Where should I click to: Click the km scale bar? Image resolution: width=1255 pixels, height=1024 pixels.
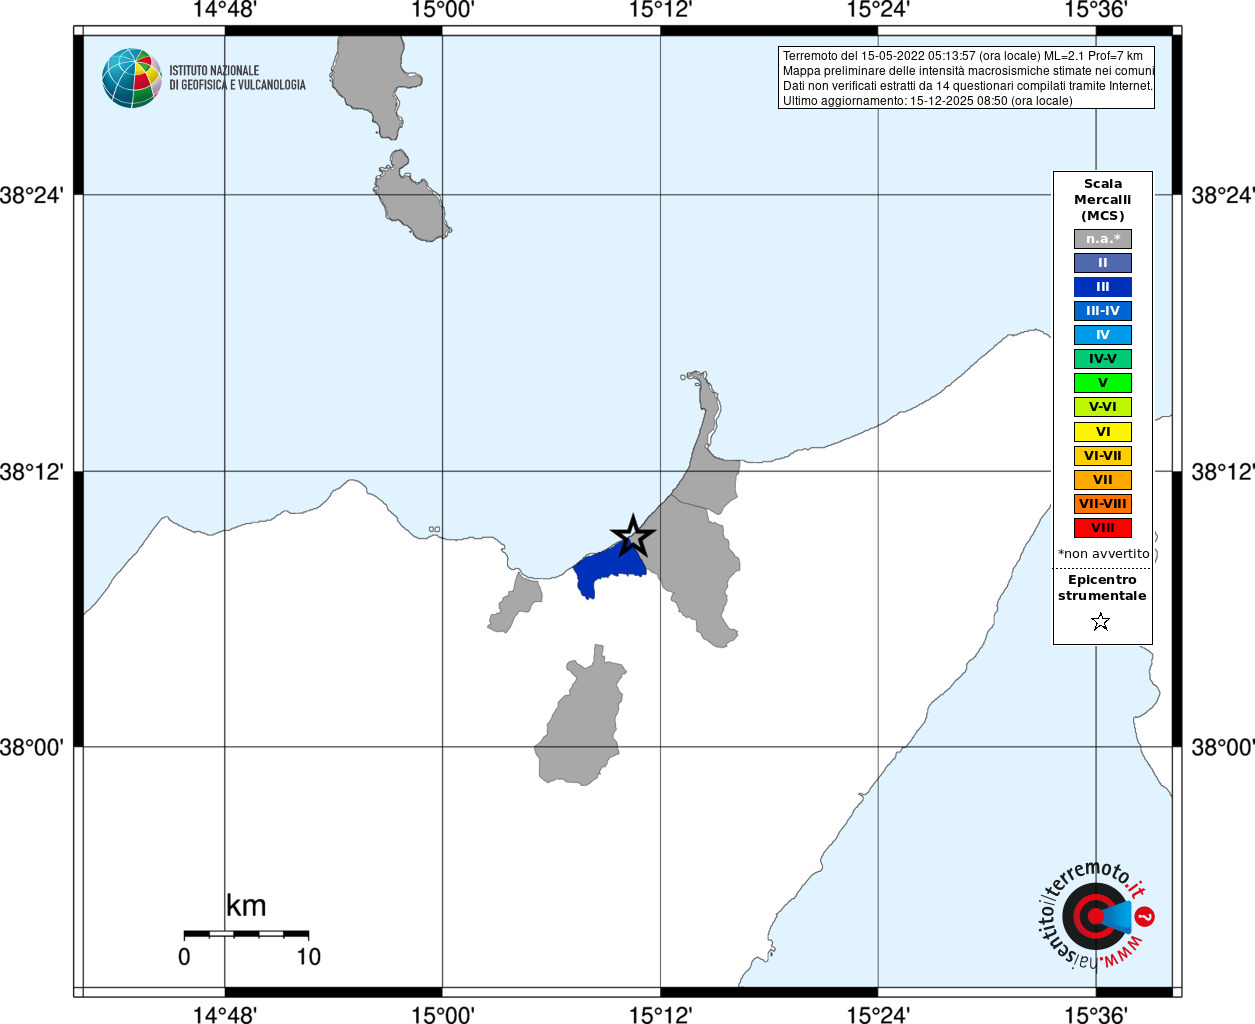pyautogui.click(x=246, y=934)
